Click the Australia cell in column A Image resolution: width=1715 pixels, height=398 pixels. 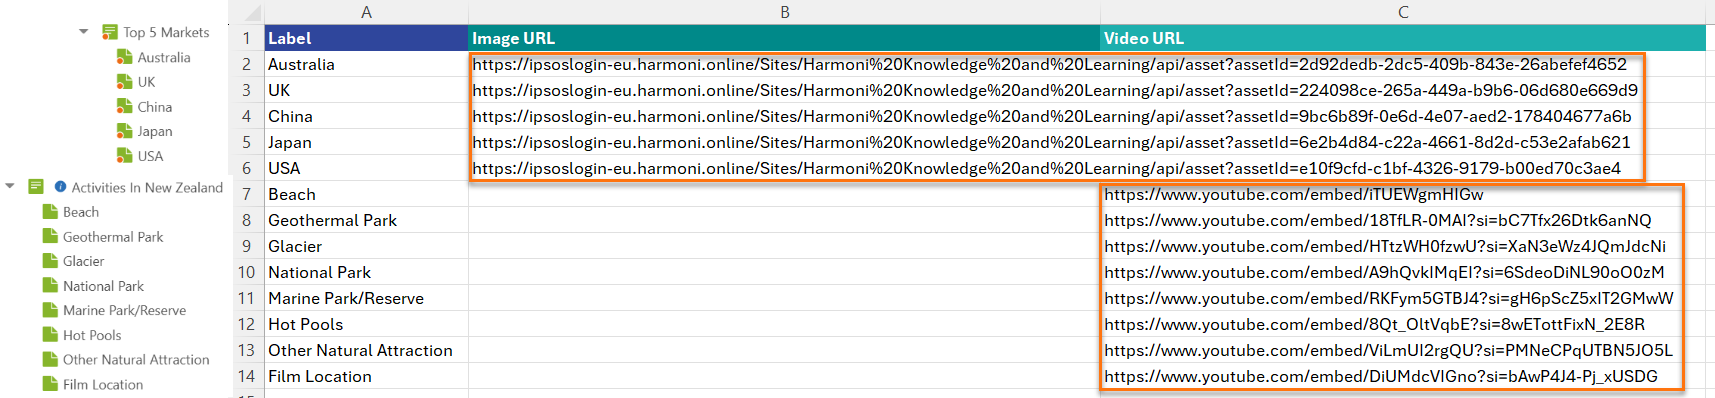point(366,64)
